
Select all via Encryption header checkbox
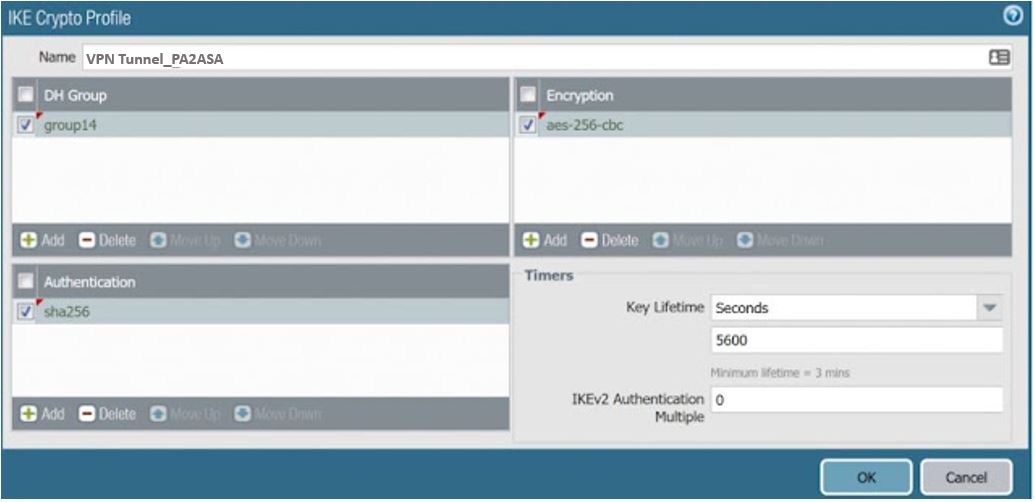(528, 95)
